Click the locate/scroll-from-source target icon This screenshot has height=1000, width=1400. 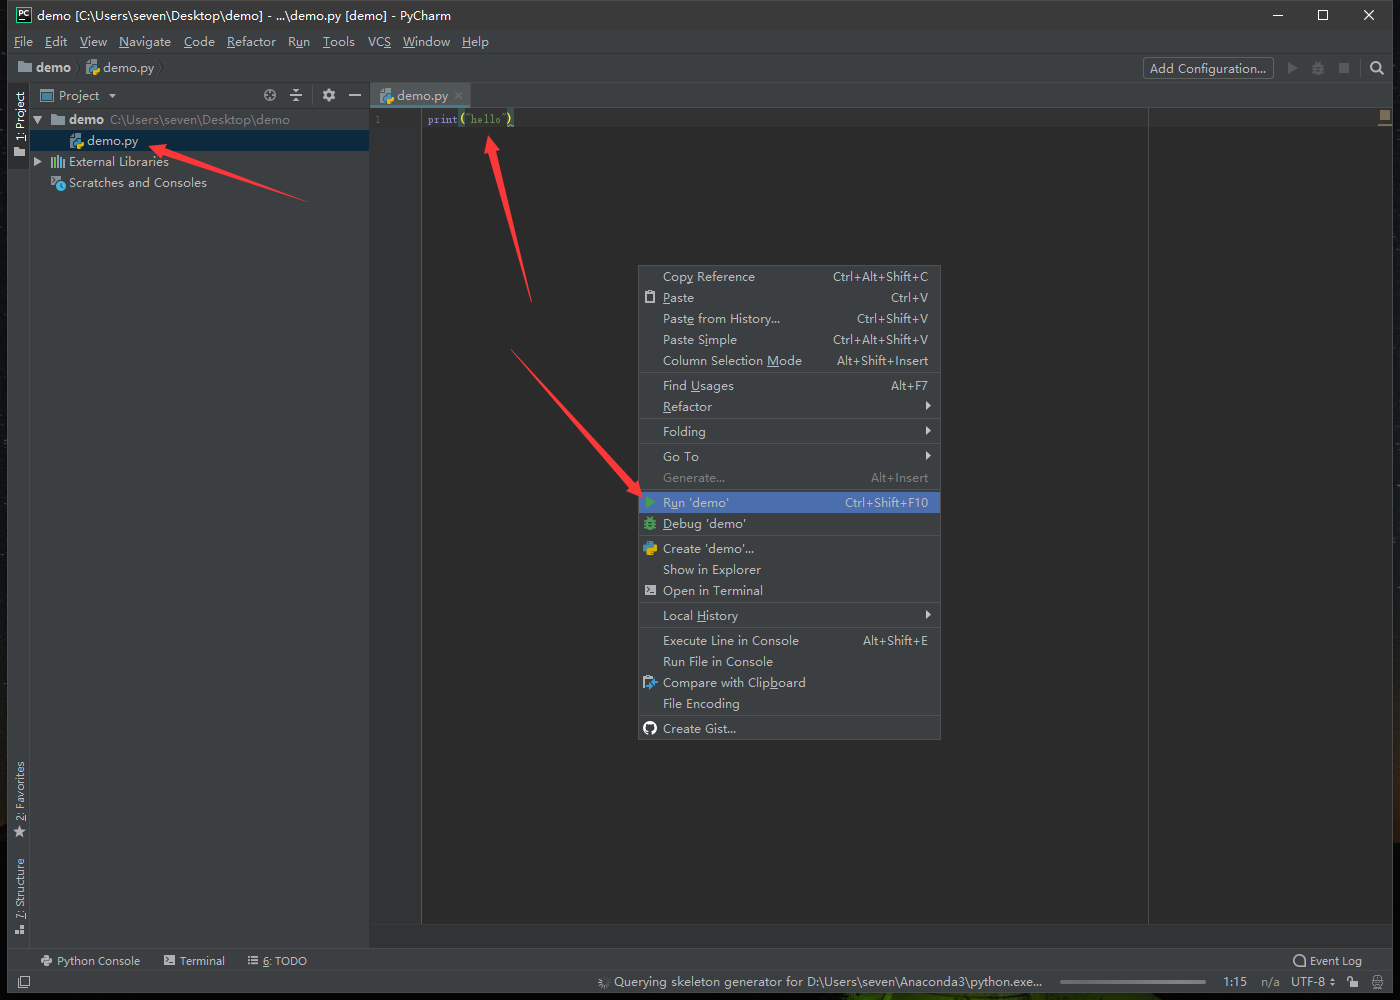(x=270, y=95)
